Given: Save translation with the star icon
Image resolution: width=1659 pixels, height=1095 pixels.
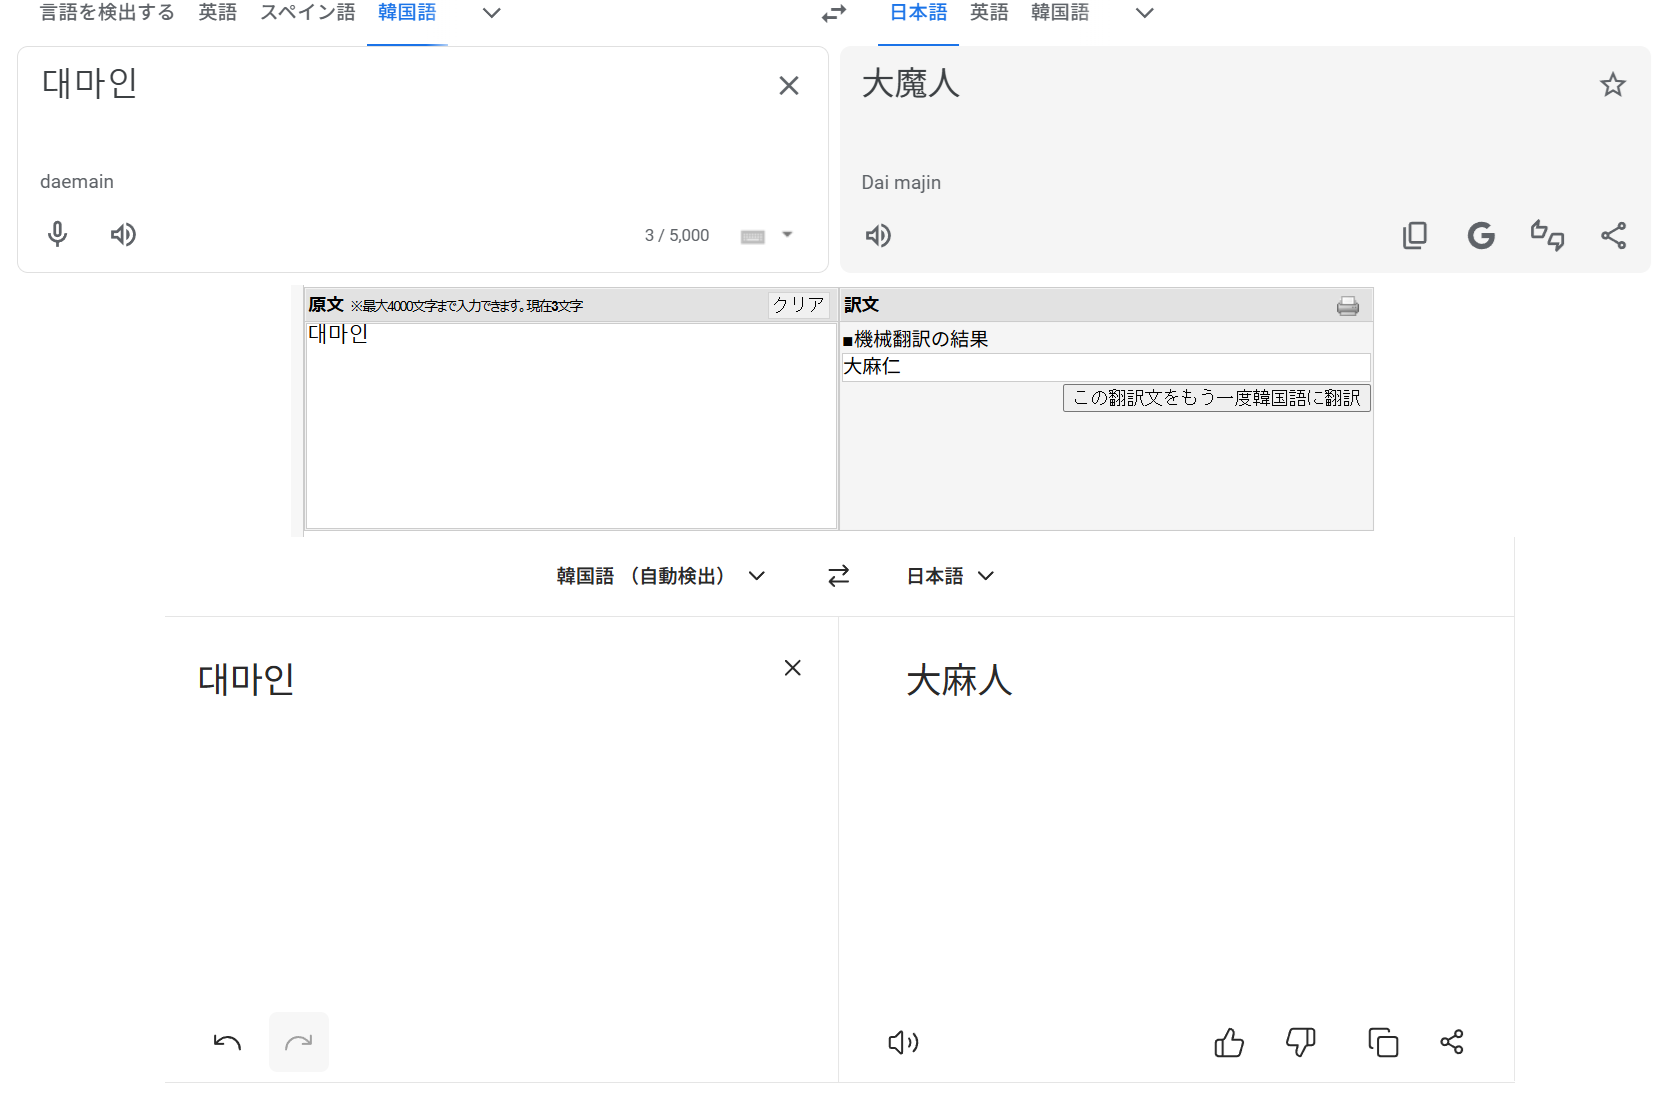Looking at the screenshot, I should coord(1612,85).
